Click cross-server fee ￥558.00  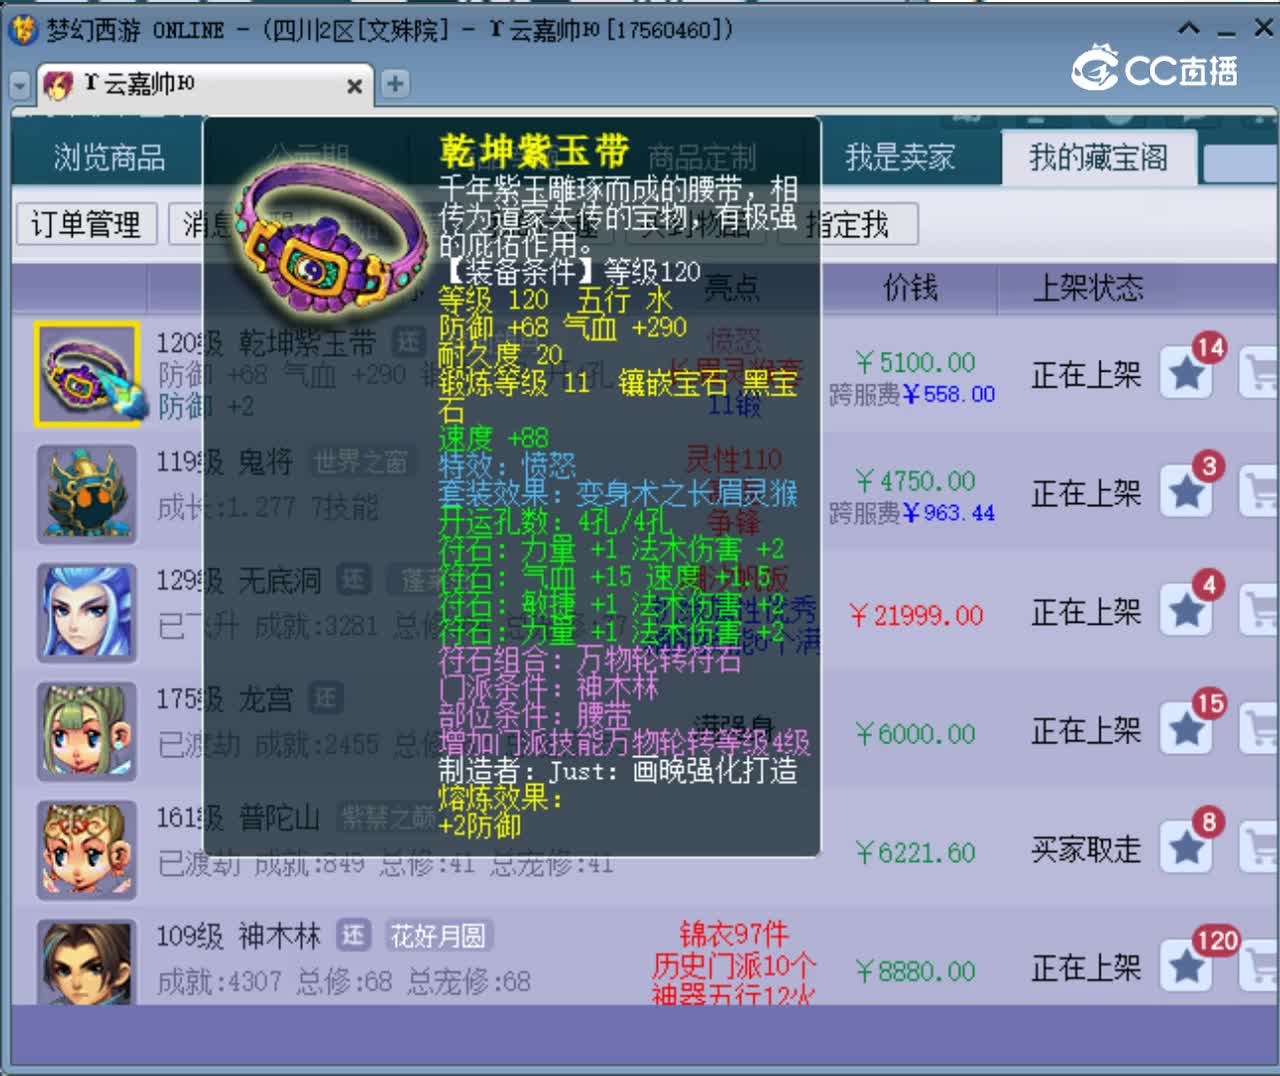pos(948,395)
